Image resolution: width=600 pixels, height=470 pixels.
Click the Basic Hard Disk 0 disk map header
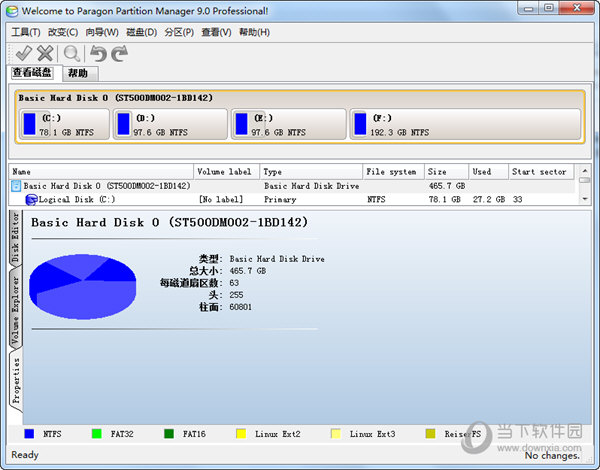[x=116, y=98]
